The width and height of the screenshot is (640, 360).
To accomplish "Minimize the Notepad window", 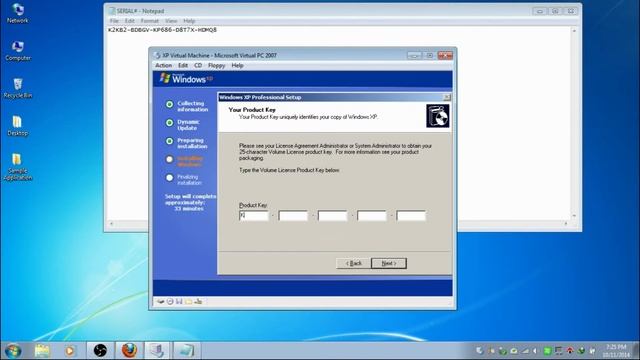I will point(540,11).
